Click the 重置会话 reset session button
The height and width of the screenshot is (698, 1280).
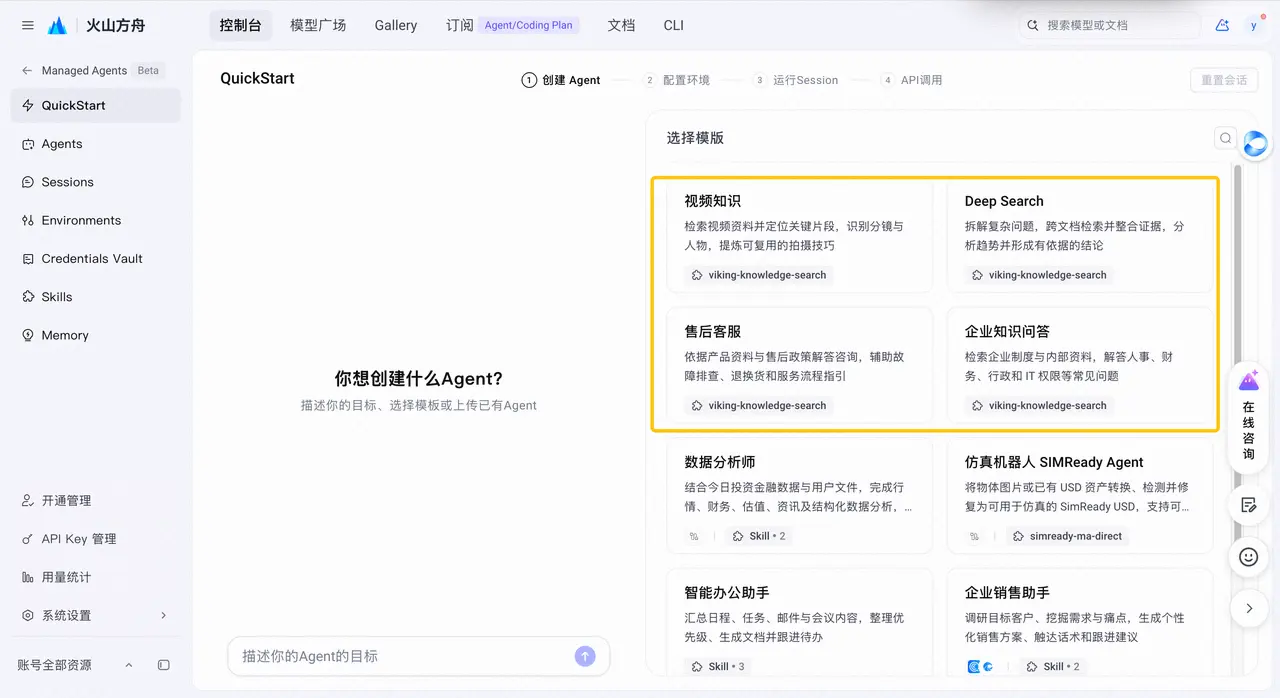[1223, 80]
